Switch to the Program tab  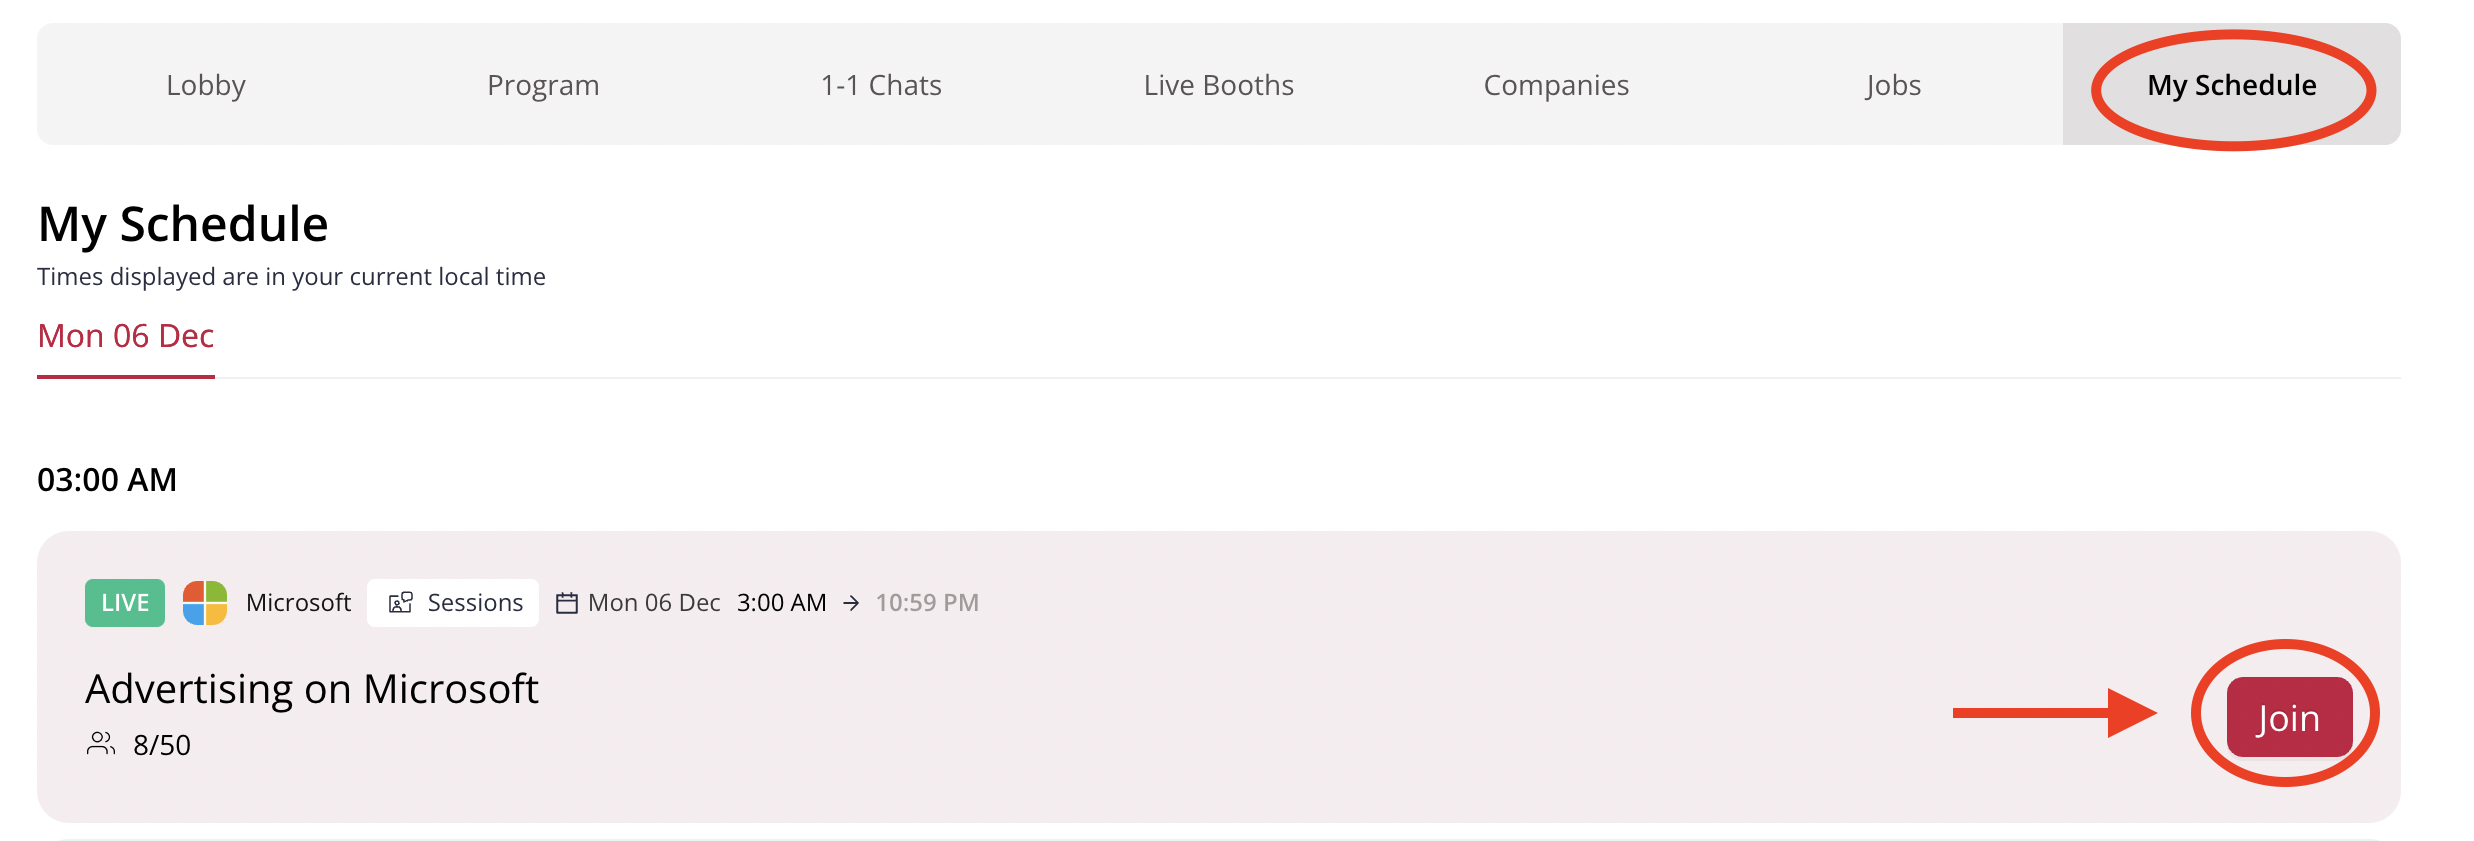coord(543,85)
